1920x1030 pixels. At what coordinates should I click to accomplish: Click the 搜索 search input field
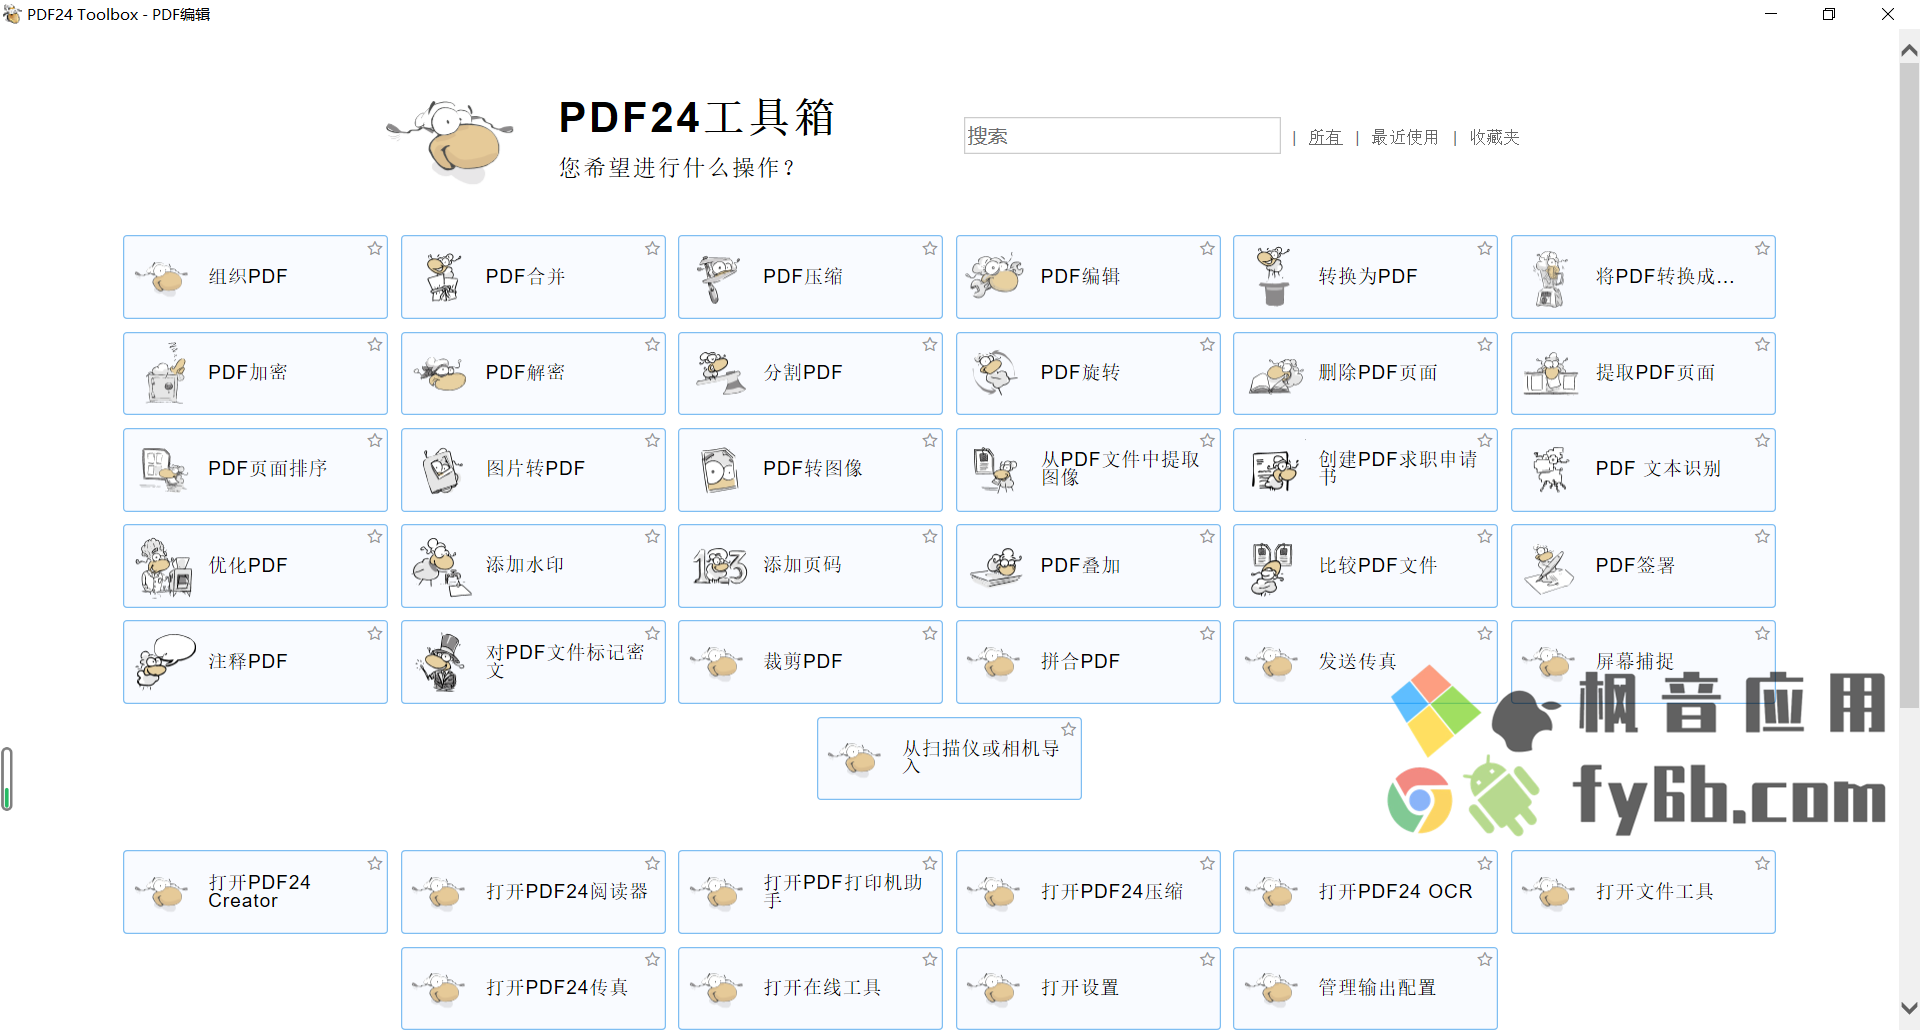point(1122,136)
